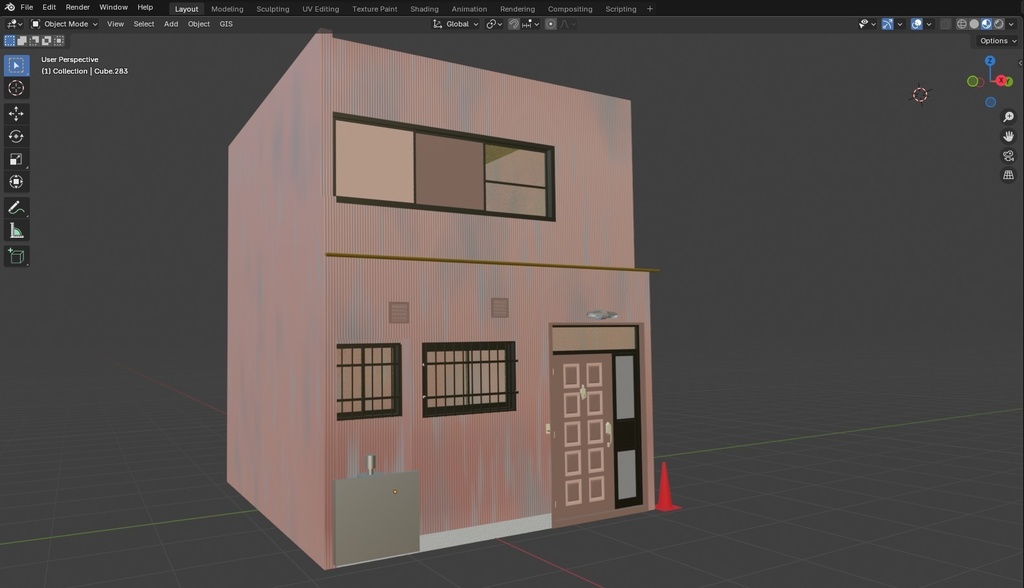Screen dimensions: 1024x588
Task: Choose the Move tool
Action: point(16,114)
